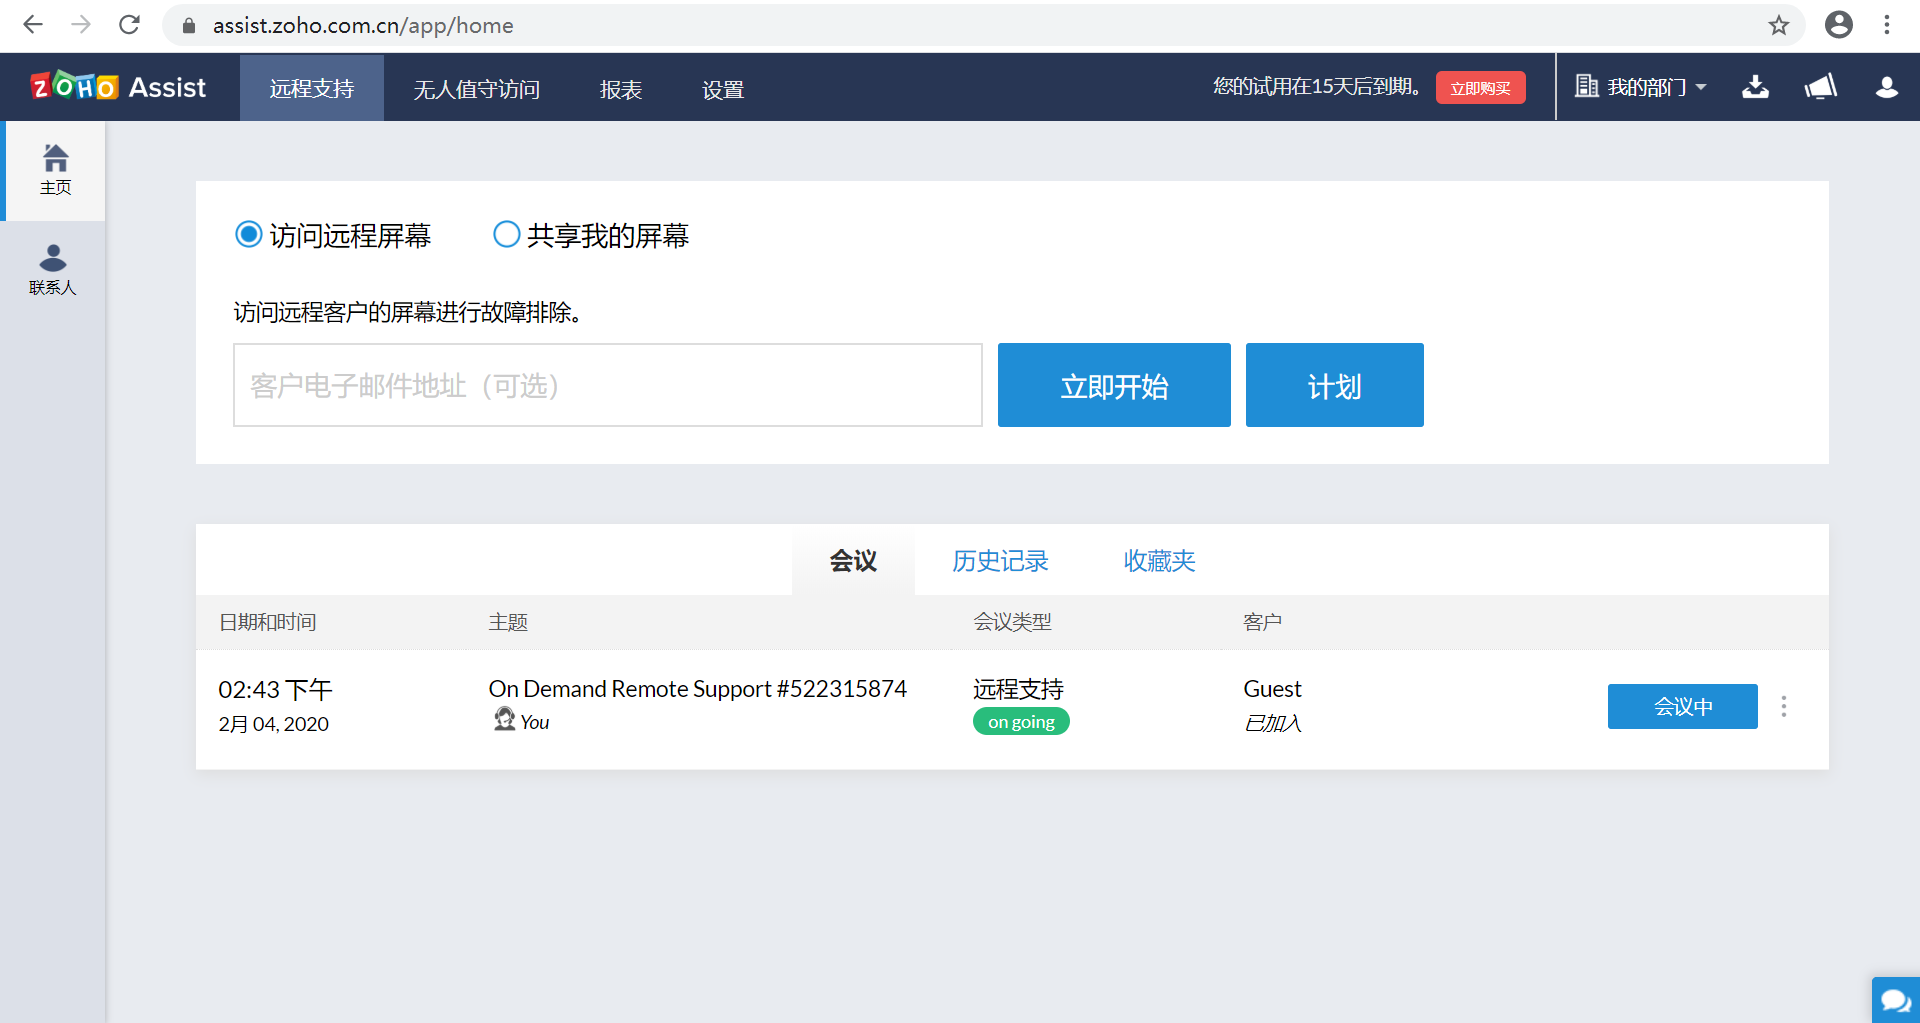Click the cloud services icon
The width and height of the screenshot is (1920, 1023).
pyautogui.click(x=1820, y=87)
